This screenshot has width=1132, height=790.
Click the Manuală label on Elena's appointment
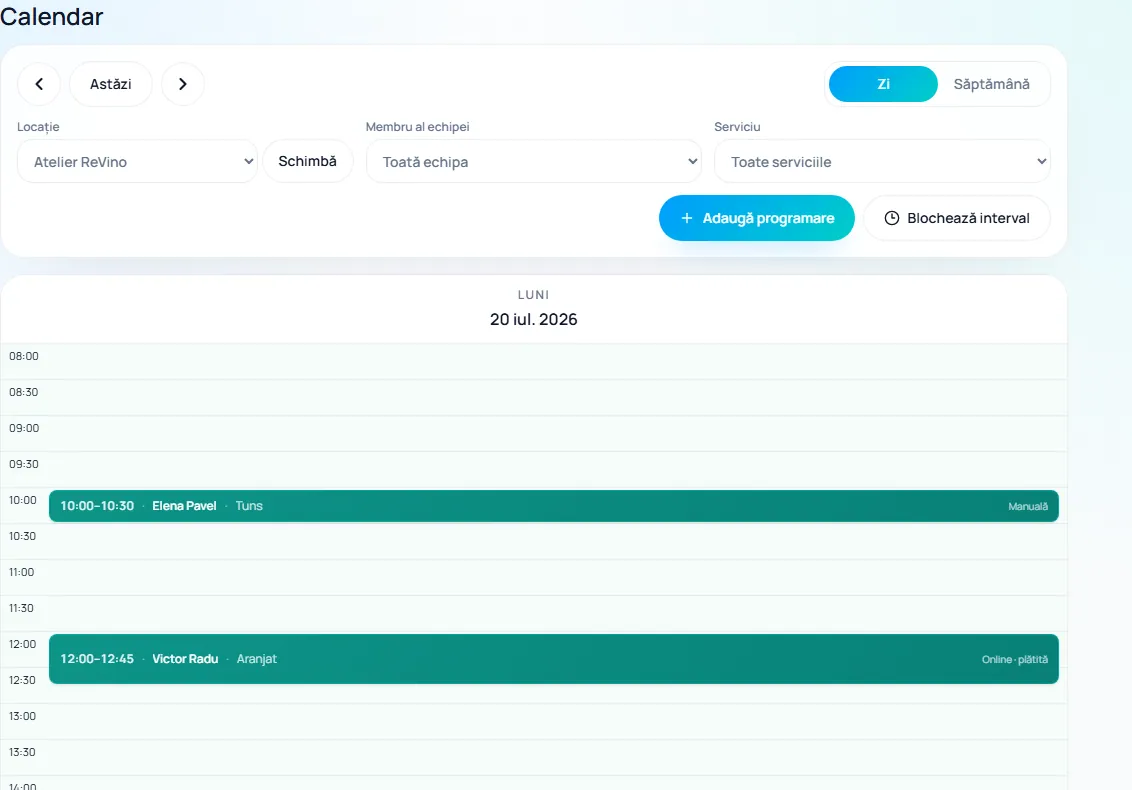(1028, 507)
